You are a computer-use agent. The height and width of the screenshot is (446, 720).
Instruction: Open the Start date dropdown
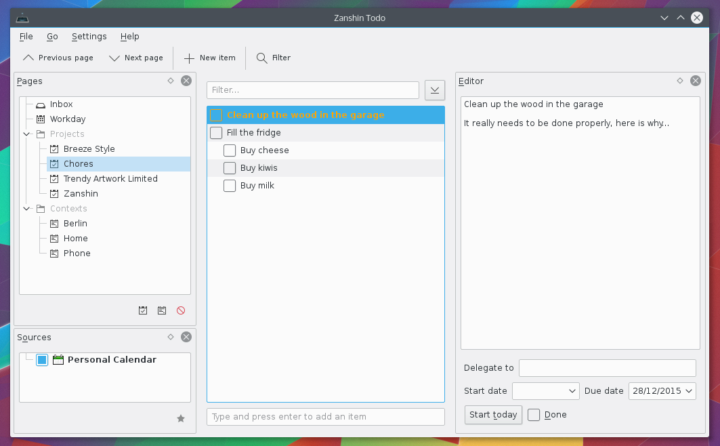(x=572, y=391)
